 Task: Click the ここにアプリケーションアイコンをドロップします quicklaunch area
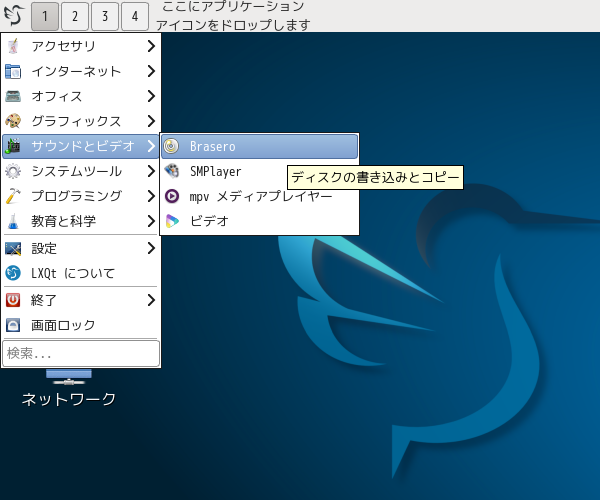point(233,16)
